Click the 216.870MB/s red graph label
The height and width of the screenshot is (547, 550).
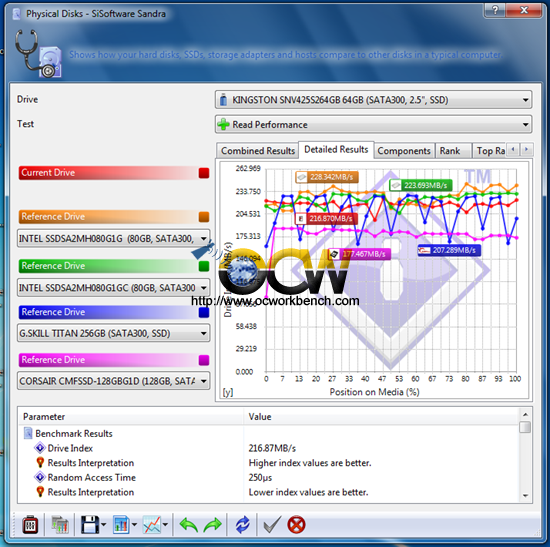326,219
